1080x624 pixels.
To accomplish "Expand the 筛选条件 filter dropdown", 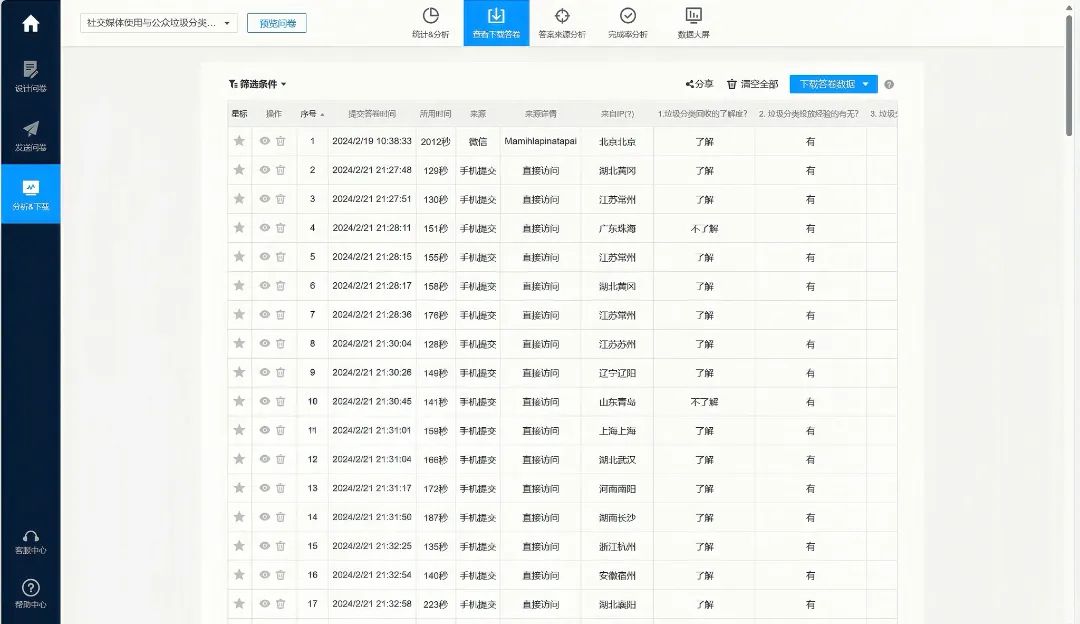I will 257,85.
